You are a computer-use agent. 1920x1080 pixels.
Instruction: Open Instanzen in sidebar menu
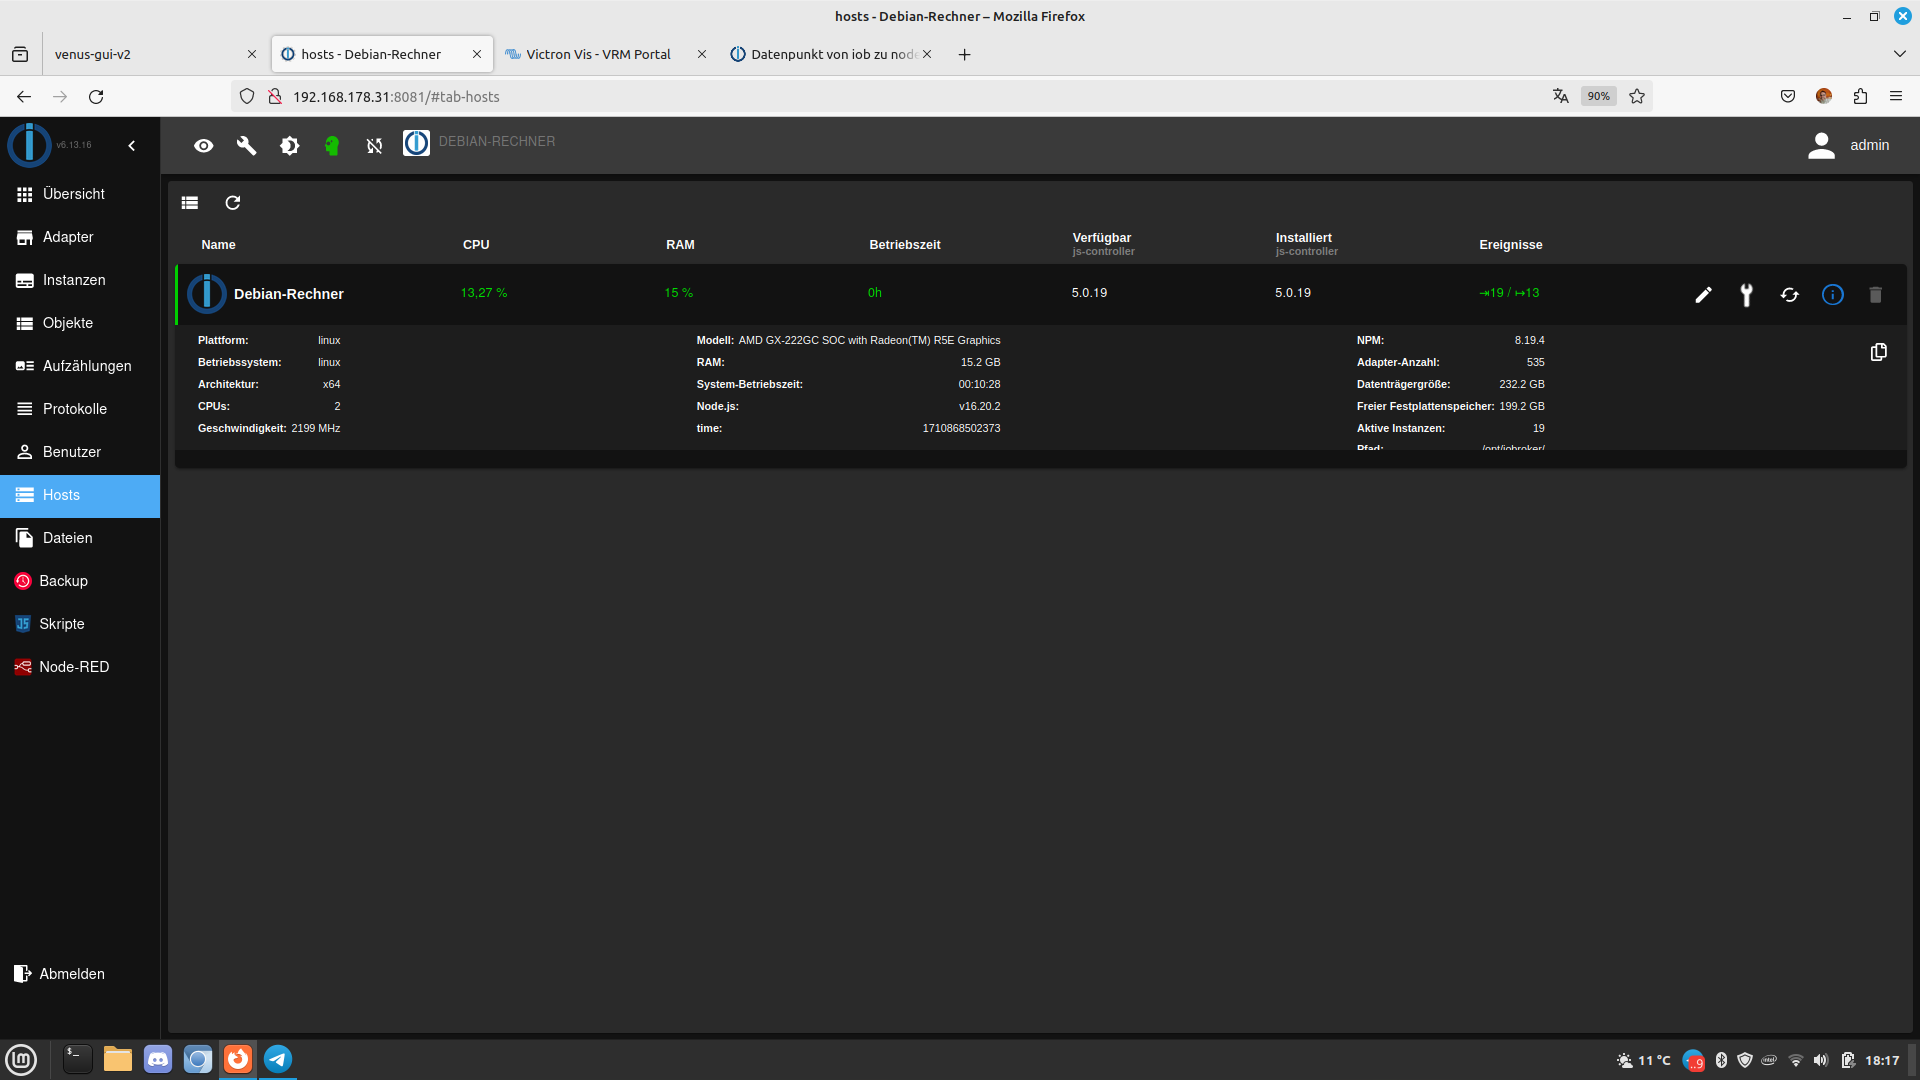[74, 280]
